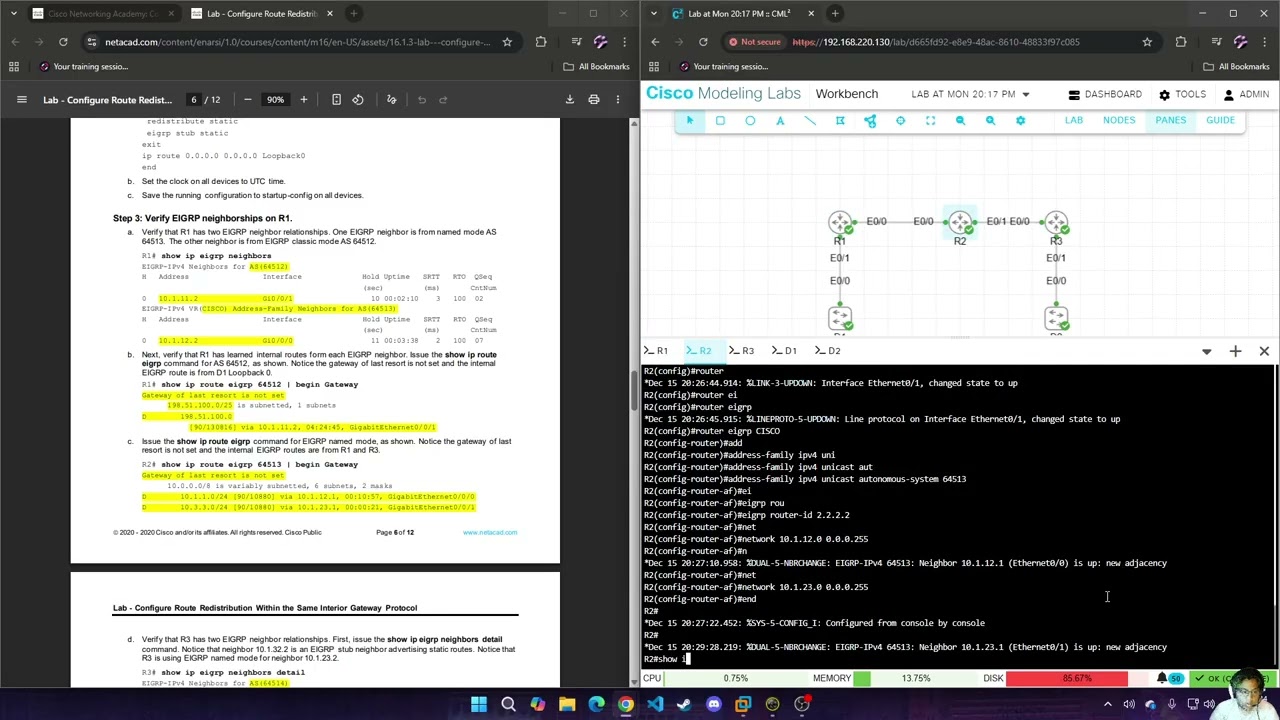The width and height of the screenshot is (1280, 720).
Task: Open the DASHBOARD link
Action: [1105, 94]
